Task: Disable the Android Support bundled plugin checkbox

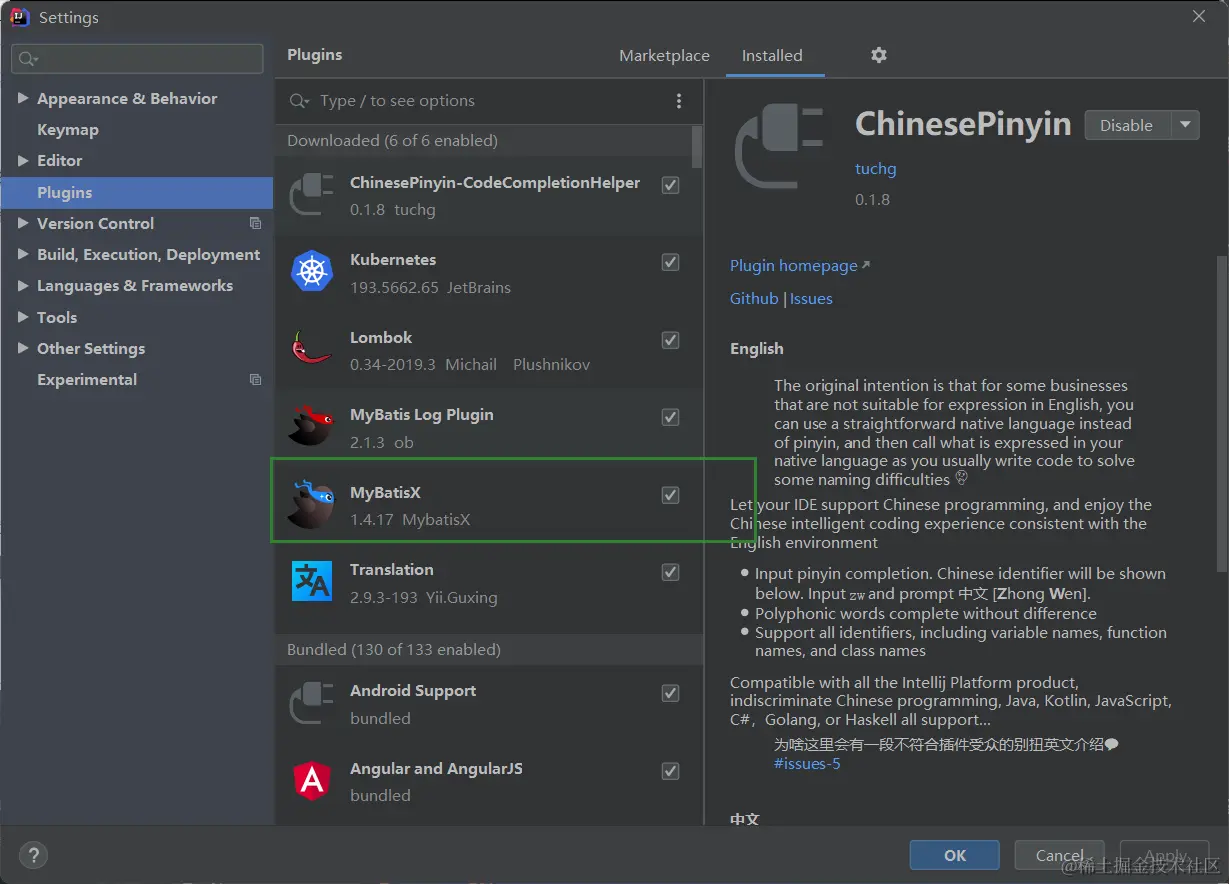Action: pos(671,693)
